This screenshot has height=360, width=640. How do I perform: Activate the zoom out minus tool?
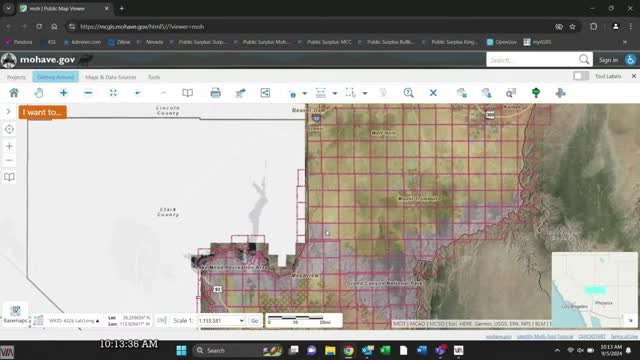click(x=88, y=93)
